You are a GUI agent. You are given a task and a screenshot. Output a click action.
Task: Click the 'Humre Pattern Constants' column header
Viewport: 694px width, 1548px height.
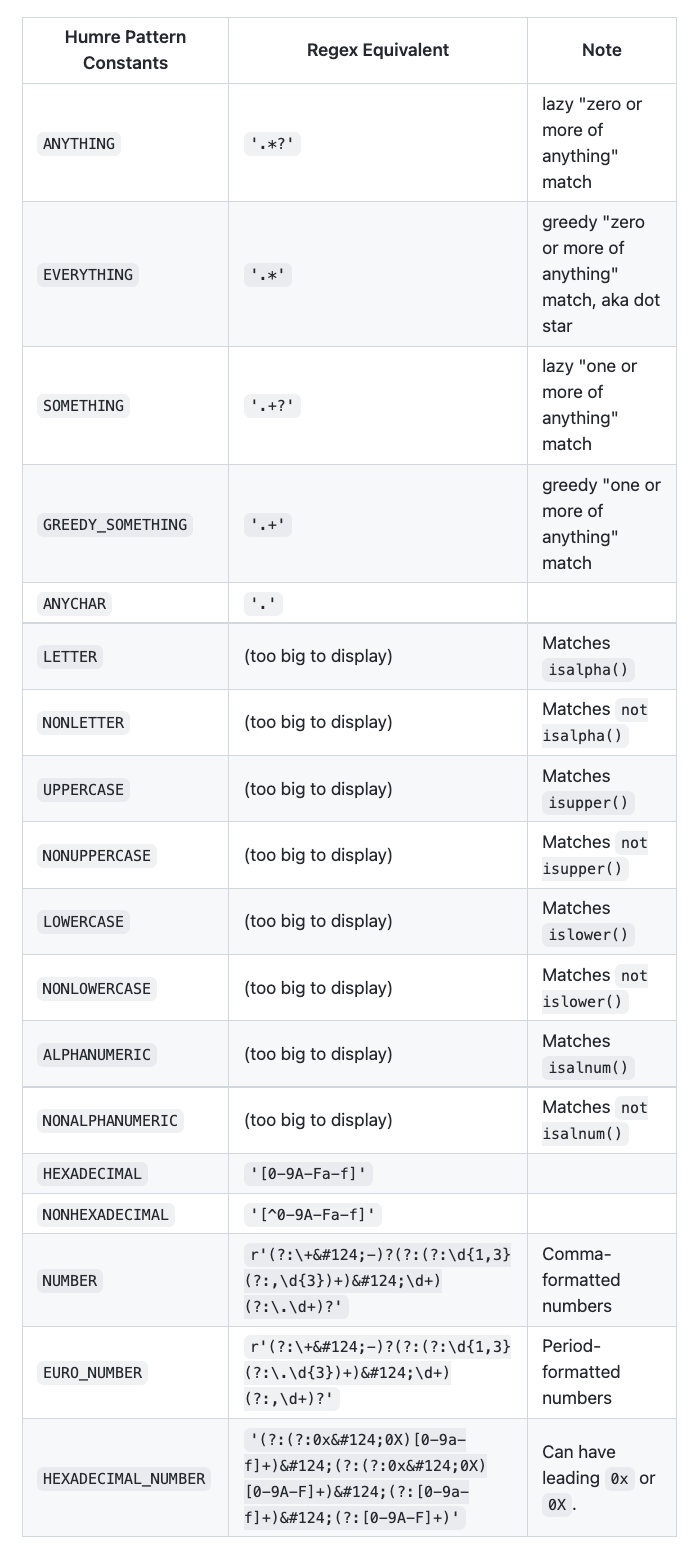pyautogui.click(x=125, y=50)
